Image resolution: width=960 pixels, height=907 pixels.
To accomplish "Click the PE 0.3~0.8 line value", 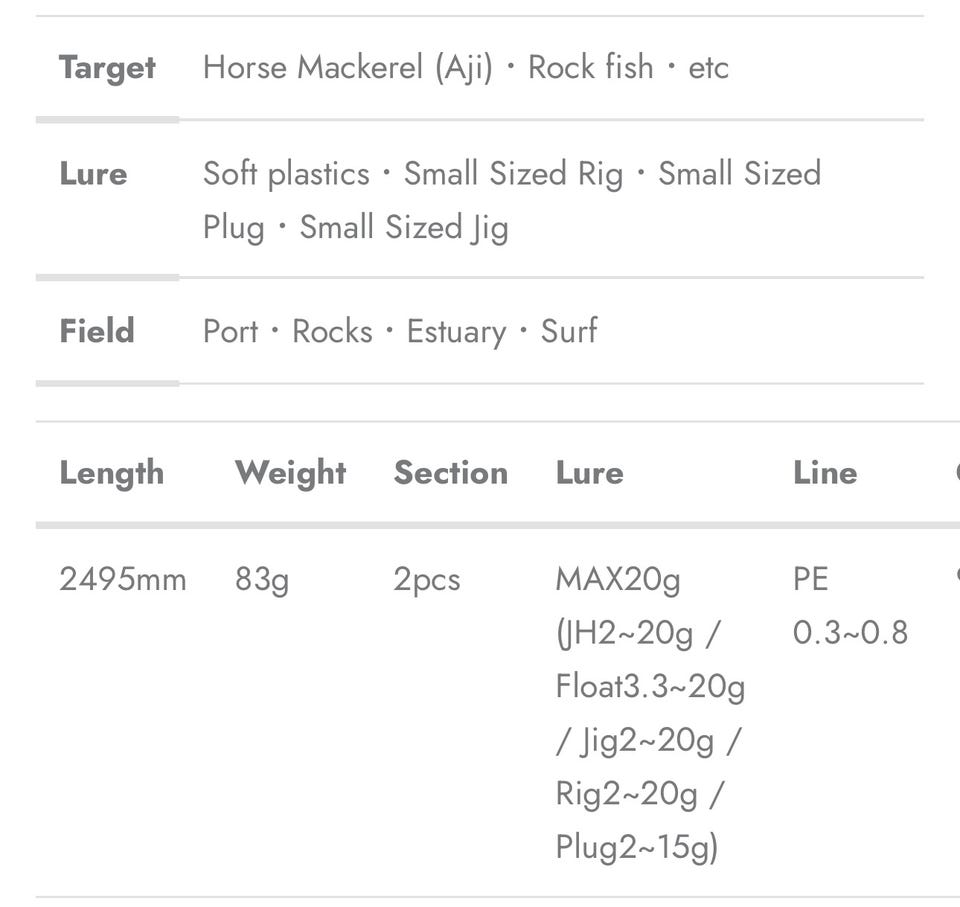I will click(849, 606).
